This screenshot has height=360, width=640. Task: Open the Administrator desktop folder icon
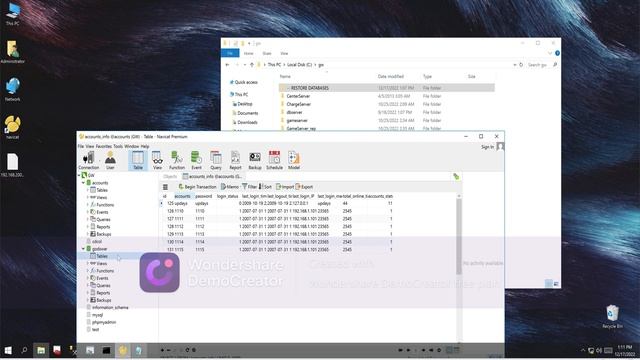(13, 52)
